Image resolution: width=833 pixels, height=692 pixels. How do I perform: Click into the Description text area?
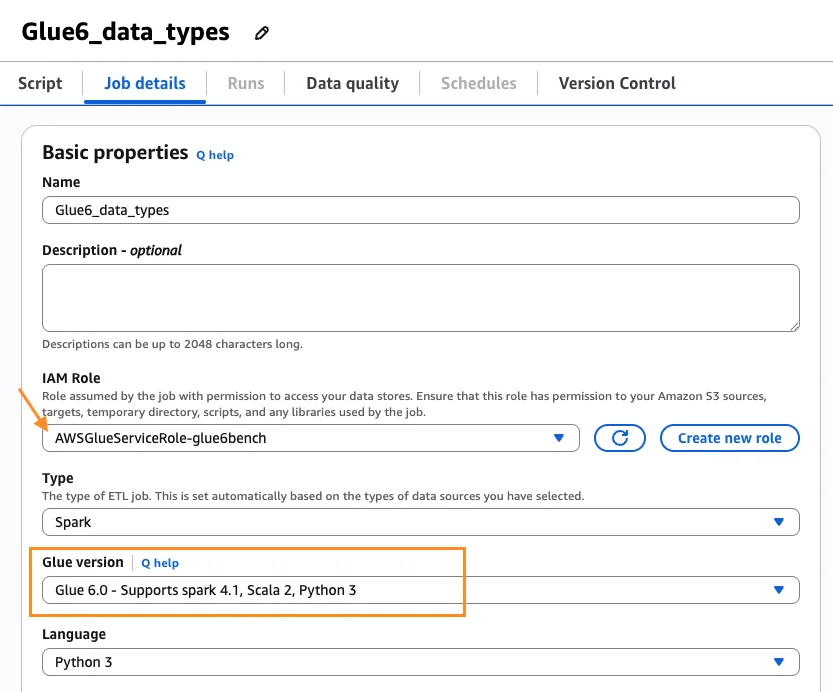(421, 298)
